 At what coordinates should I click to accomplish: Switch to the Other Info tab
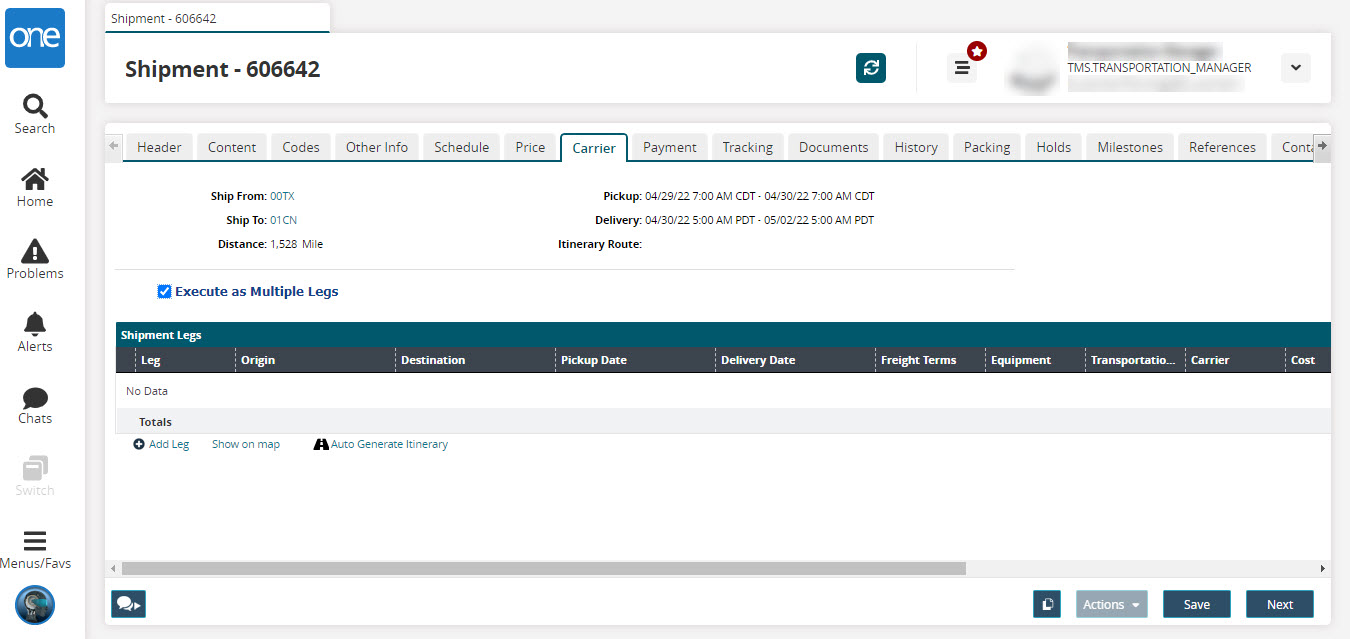pyautogui.click(x=377, y=147)
